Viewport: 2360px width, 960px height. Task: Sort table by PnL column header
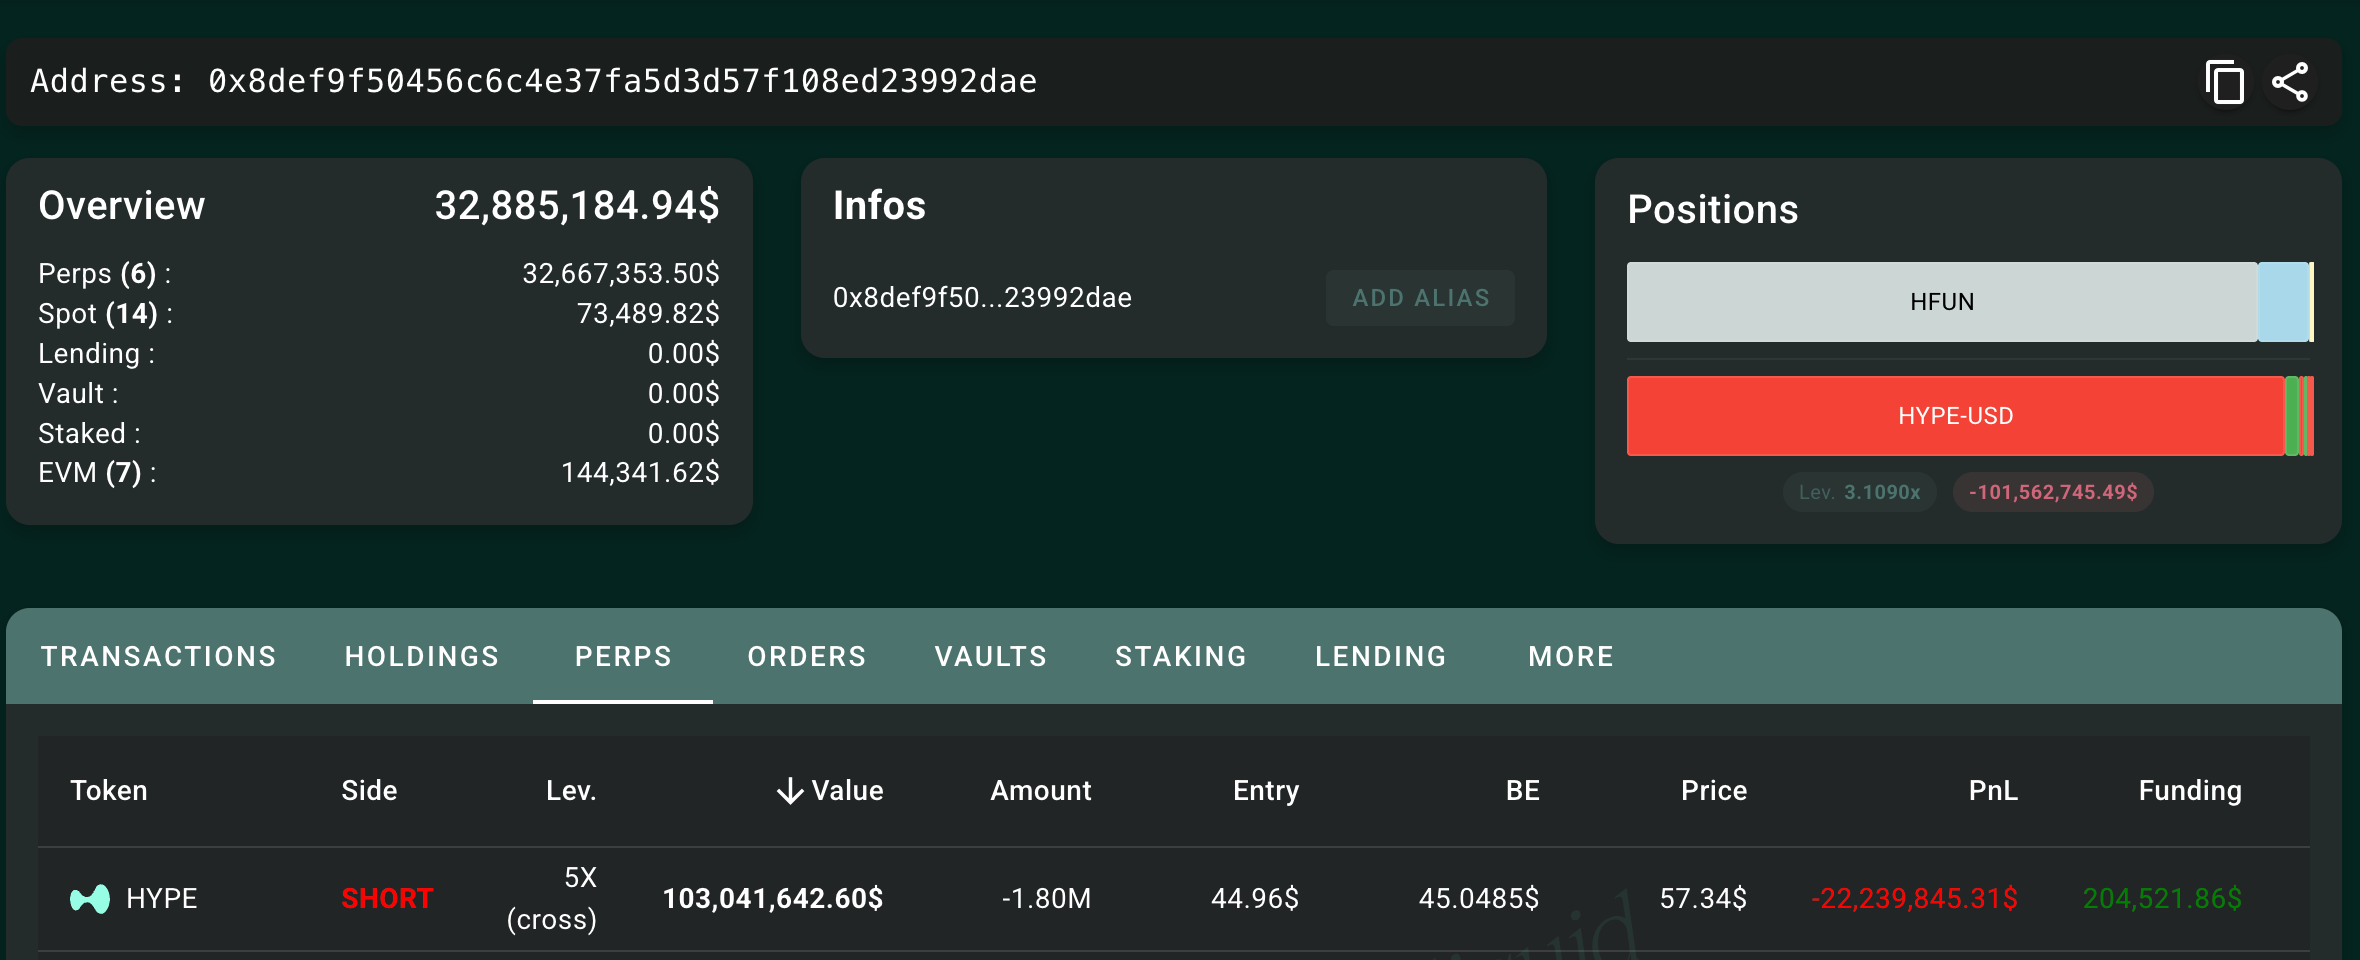1993,791
